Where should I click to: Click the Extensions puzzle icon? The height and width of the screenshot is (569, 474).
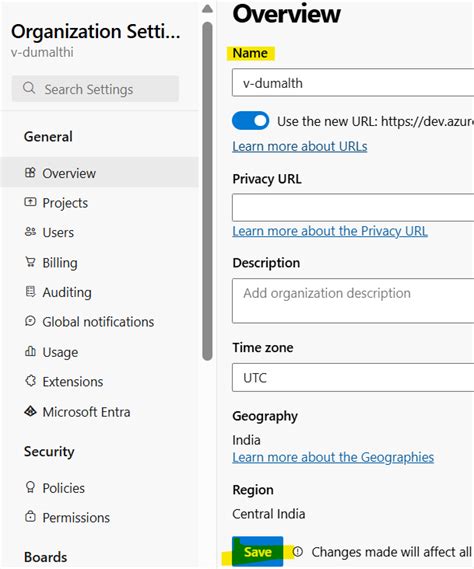30,381
